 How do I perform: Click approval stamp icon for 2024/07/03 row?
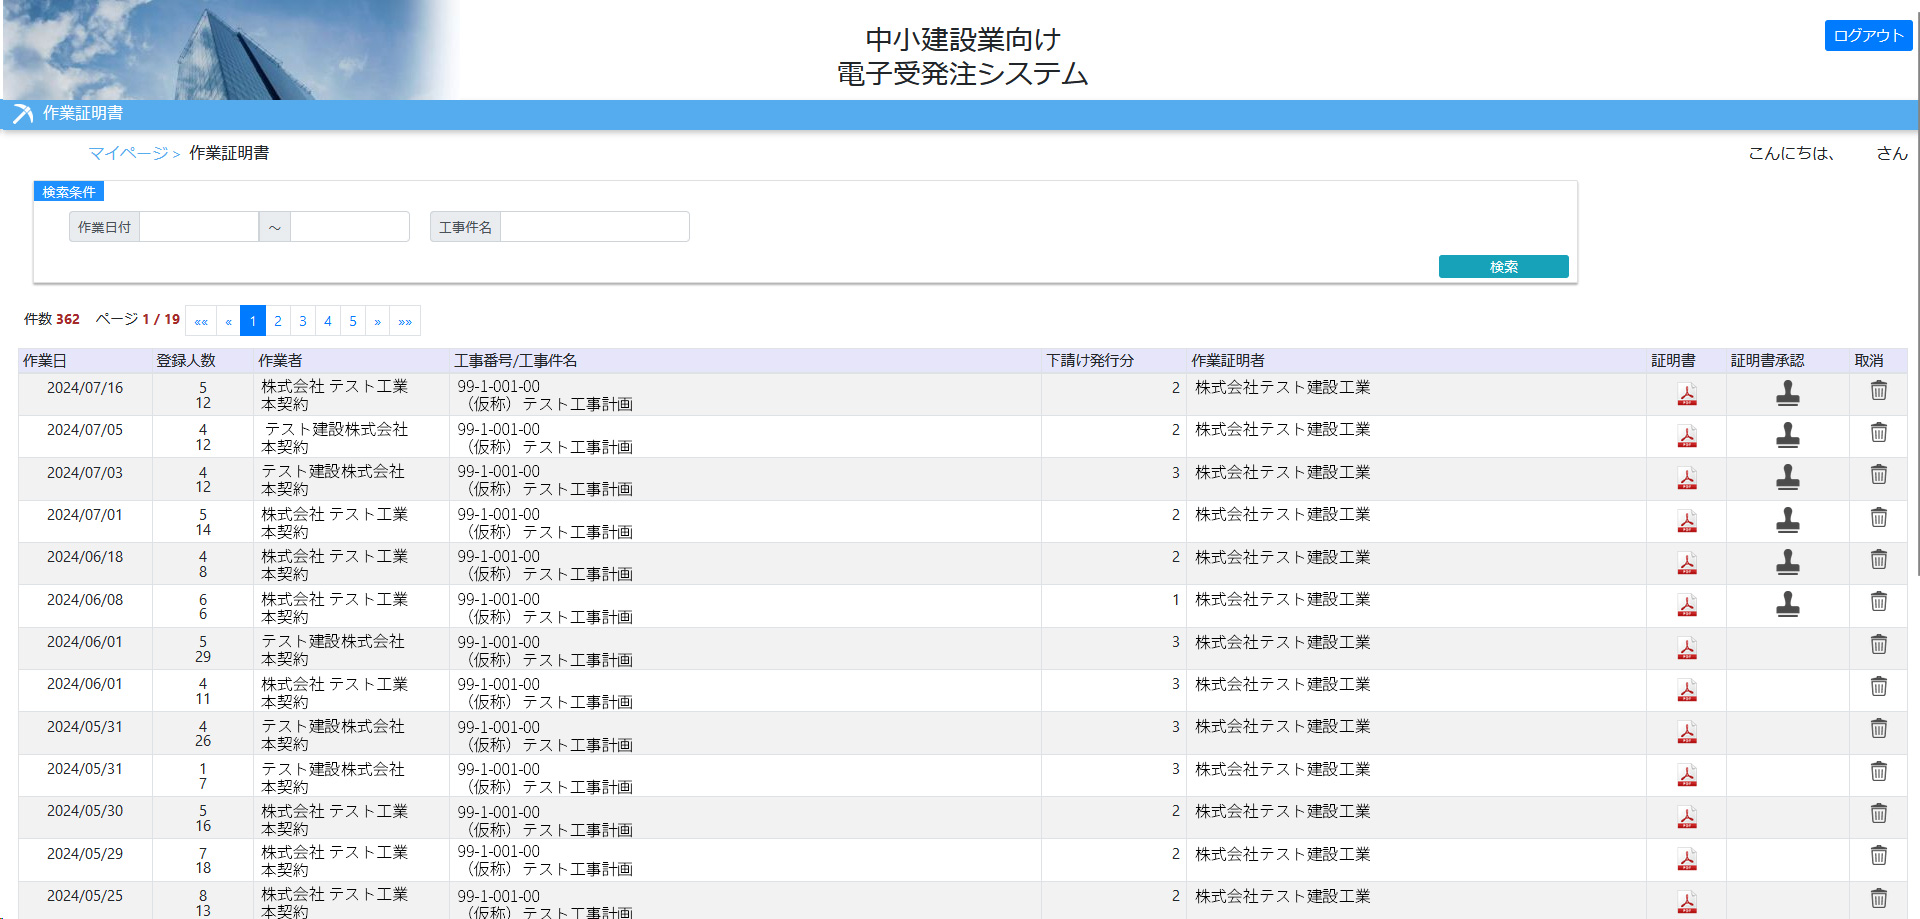tap(1788, 478)
